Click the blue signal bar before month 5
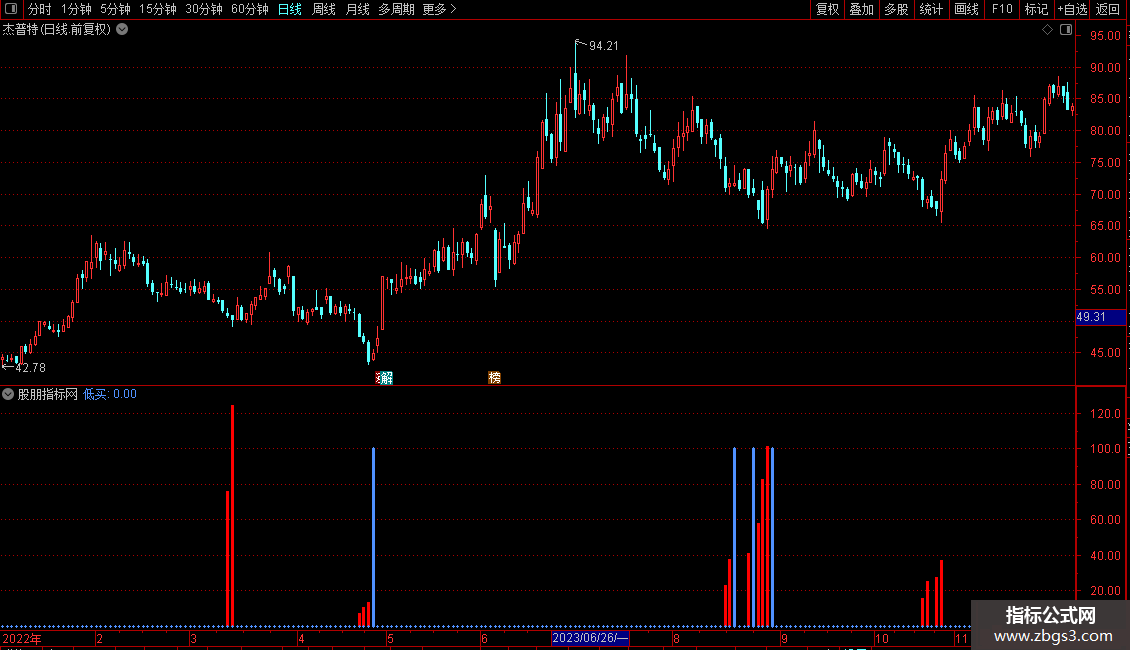Viewport: 1130px width, 650px height. [x=373, y=538]
